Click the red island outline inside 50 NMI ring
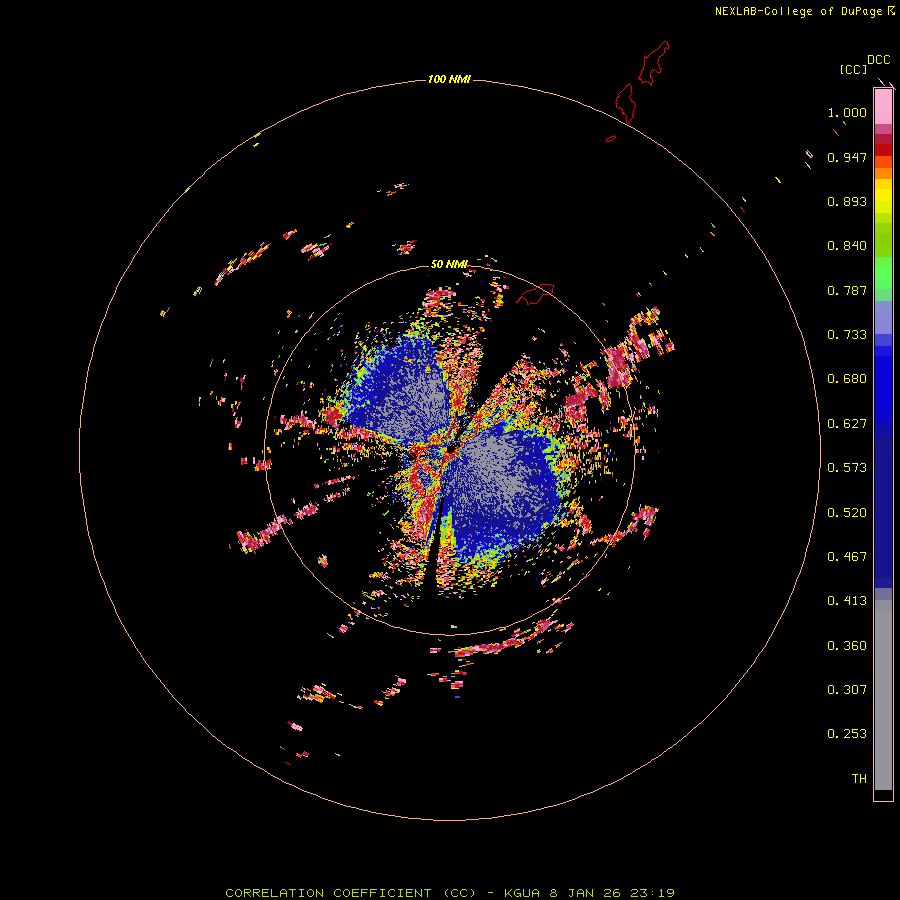This screenshot has height=900, width=900. pos(536,294)
